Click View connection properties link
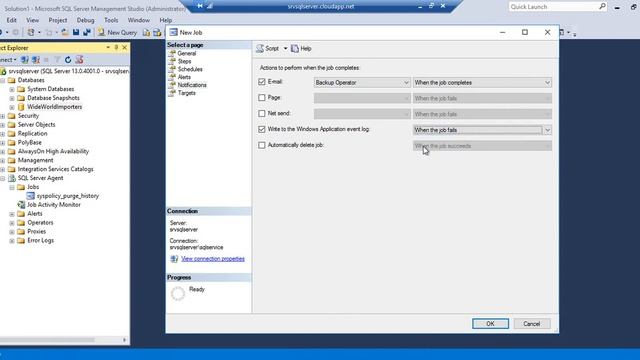 tap(213, 259)
